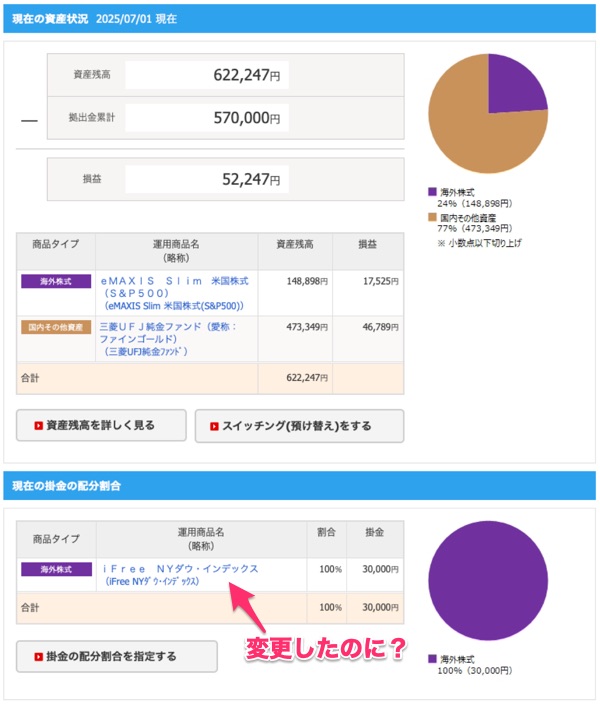Click red arrow icon in スイッチング button
The width and height of the screenshot is (600, 705).
[214, 426]
